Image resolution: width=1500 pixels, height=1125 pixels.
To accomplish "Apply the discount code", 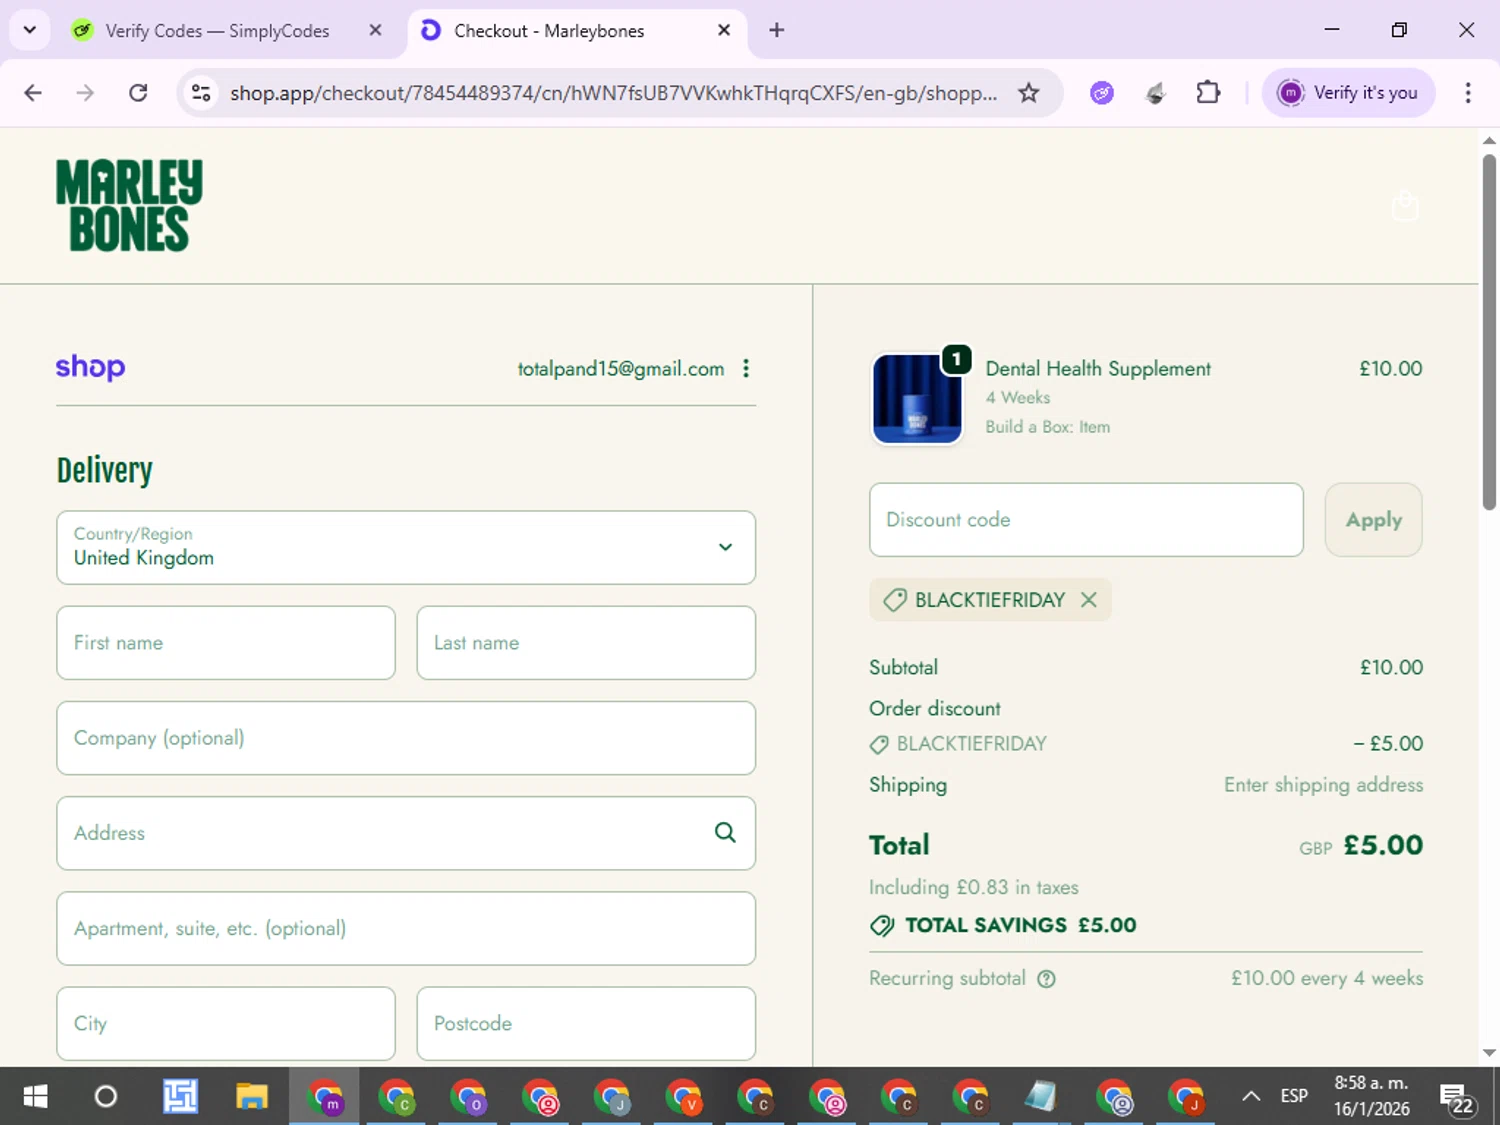I will (1373, 520).
